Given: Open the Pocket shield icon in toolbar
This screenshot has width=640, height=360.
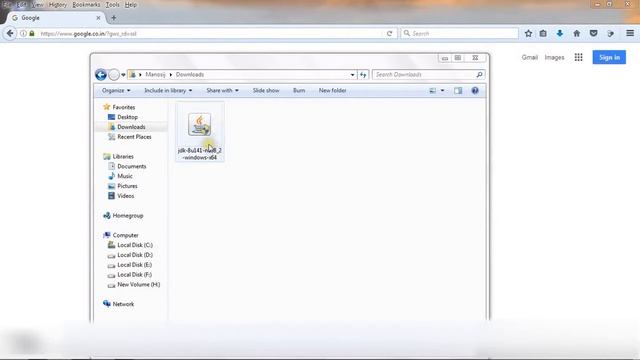Looking at the screenshot, I should [593, 33].
